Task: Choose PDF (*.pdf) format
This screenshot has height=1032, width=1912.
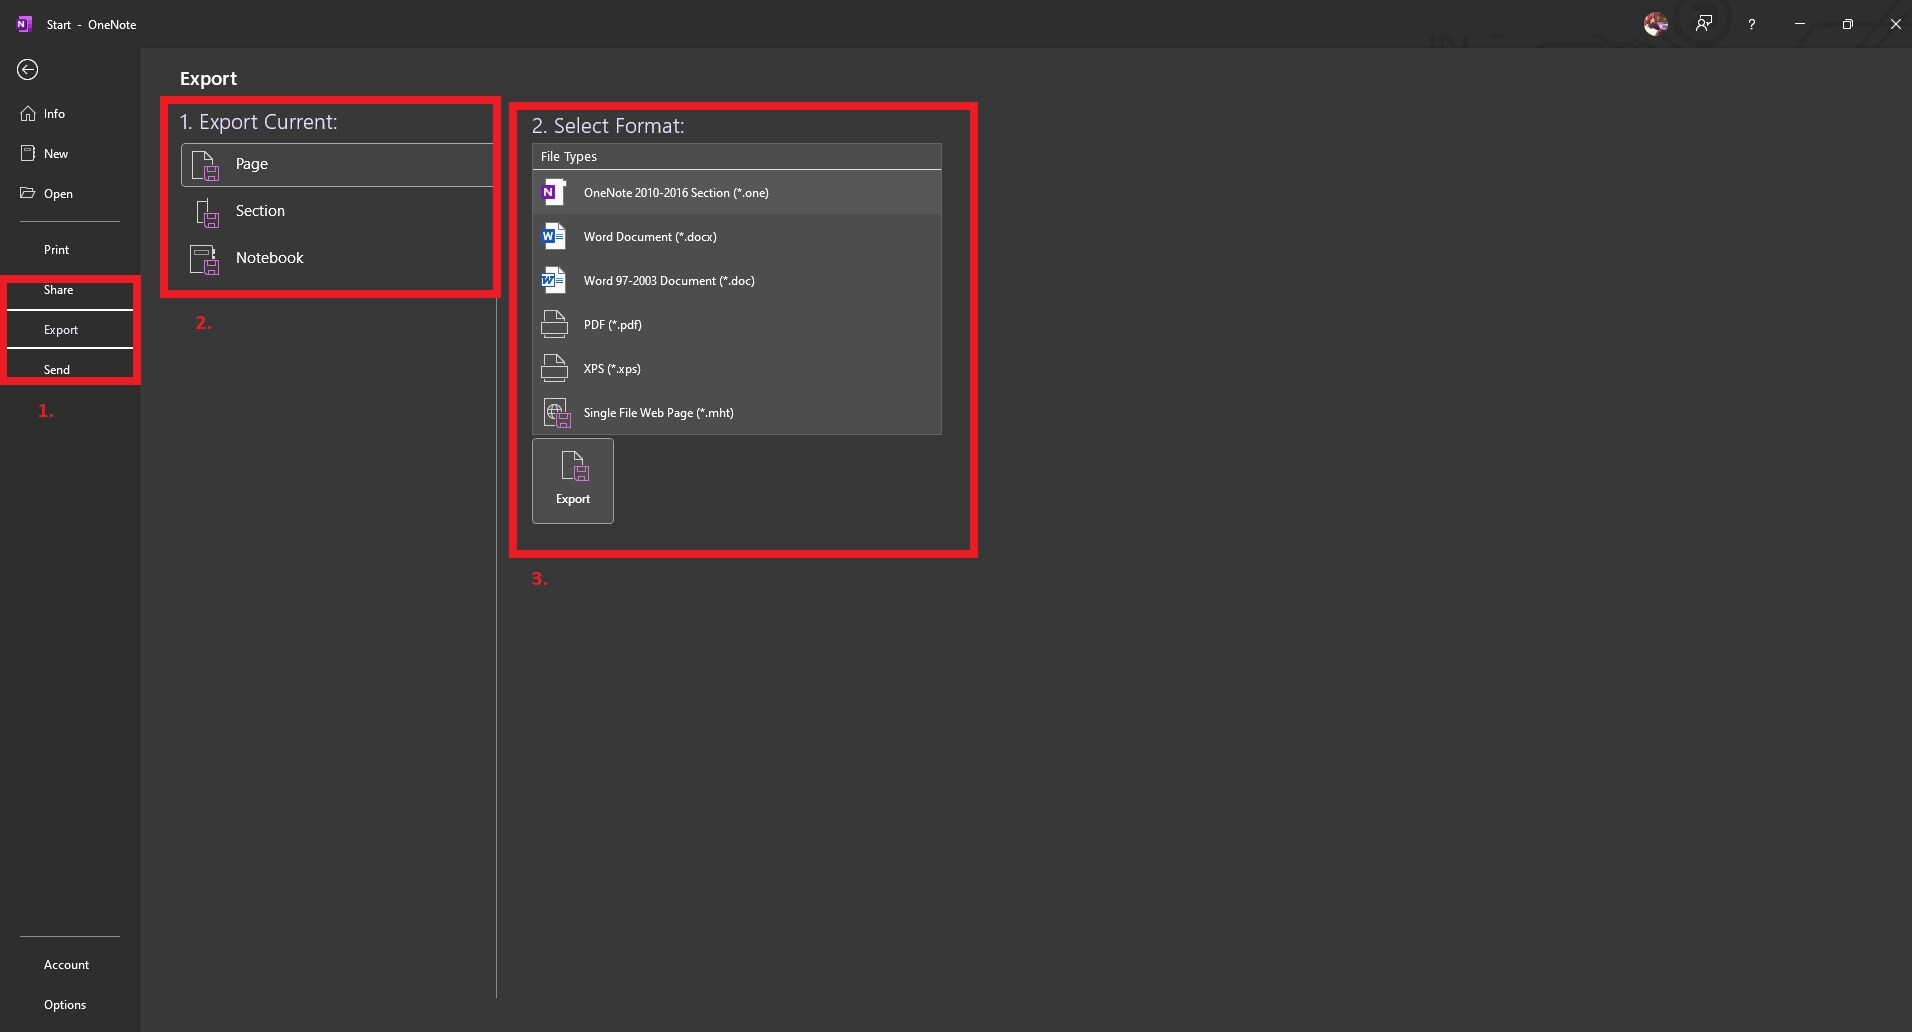Action: tap(737, 324)
